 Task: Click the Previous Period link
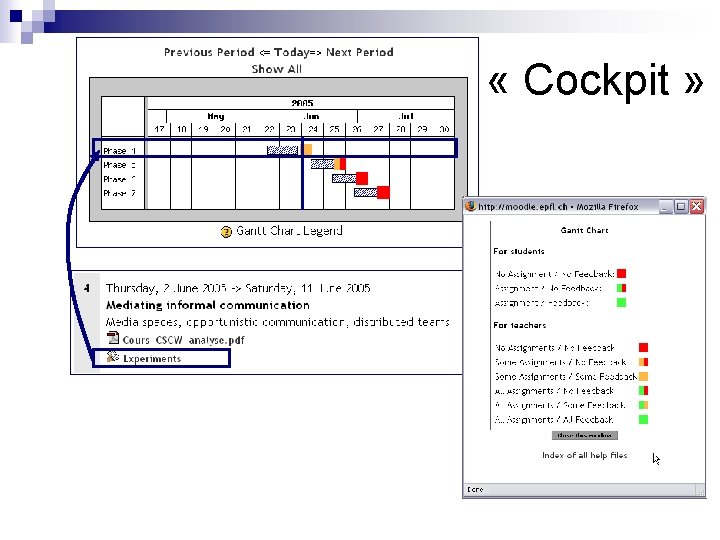coord(209,52)
